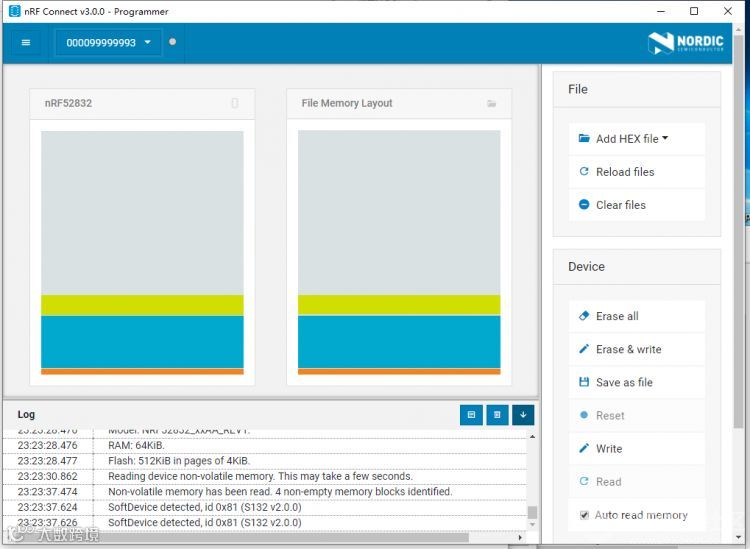Click timestamp 23:23:28.476 in log
Viewport: 750px width, 549px height.
(47, 445)
